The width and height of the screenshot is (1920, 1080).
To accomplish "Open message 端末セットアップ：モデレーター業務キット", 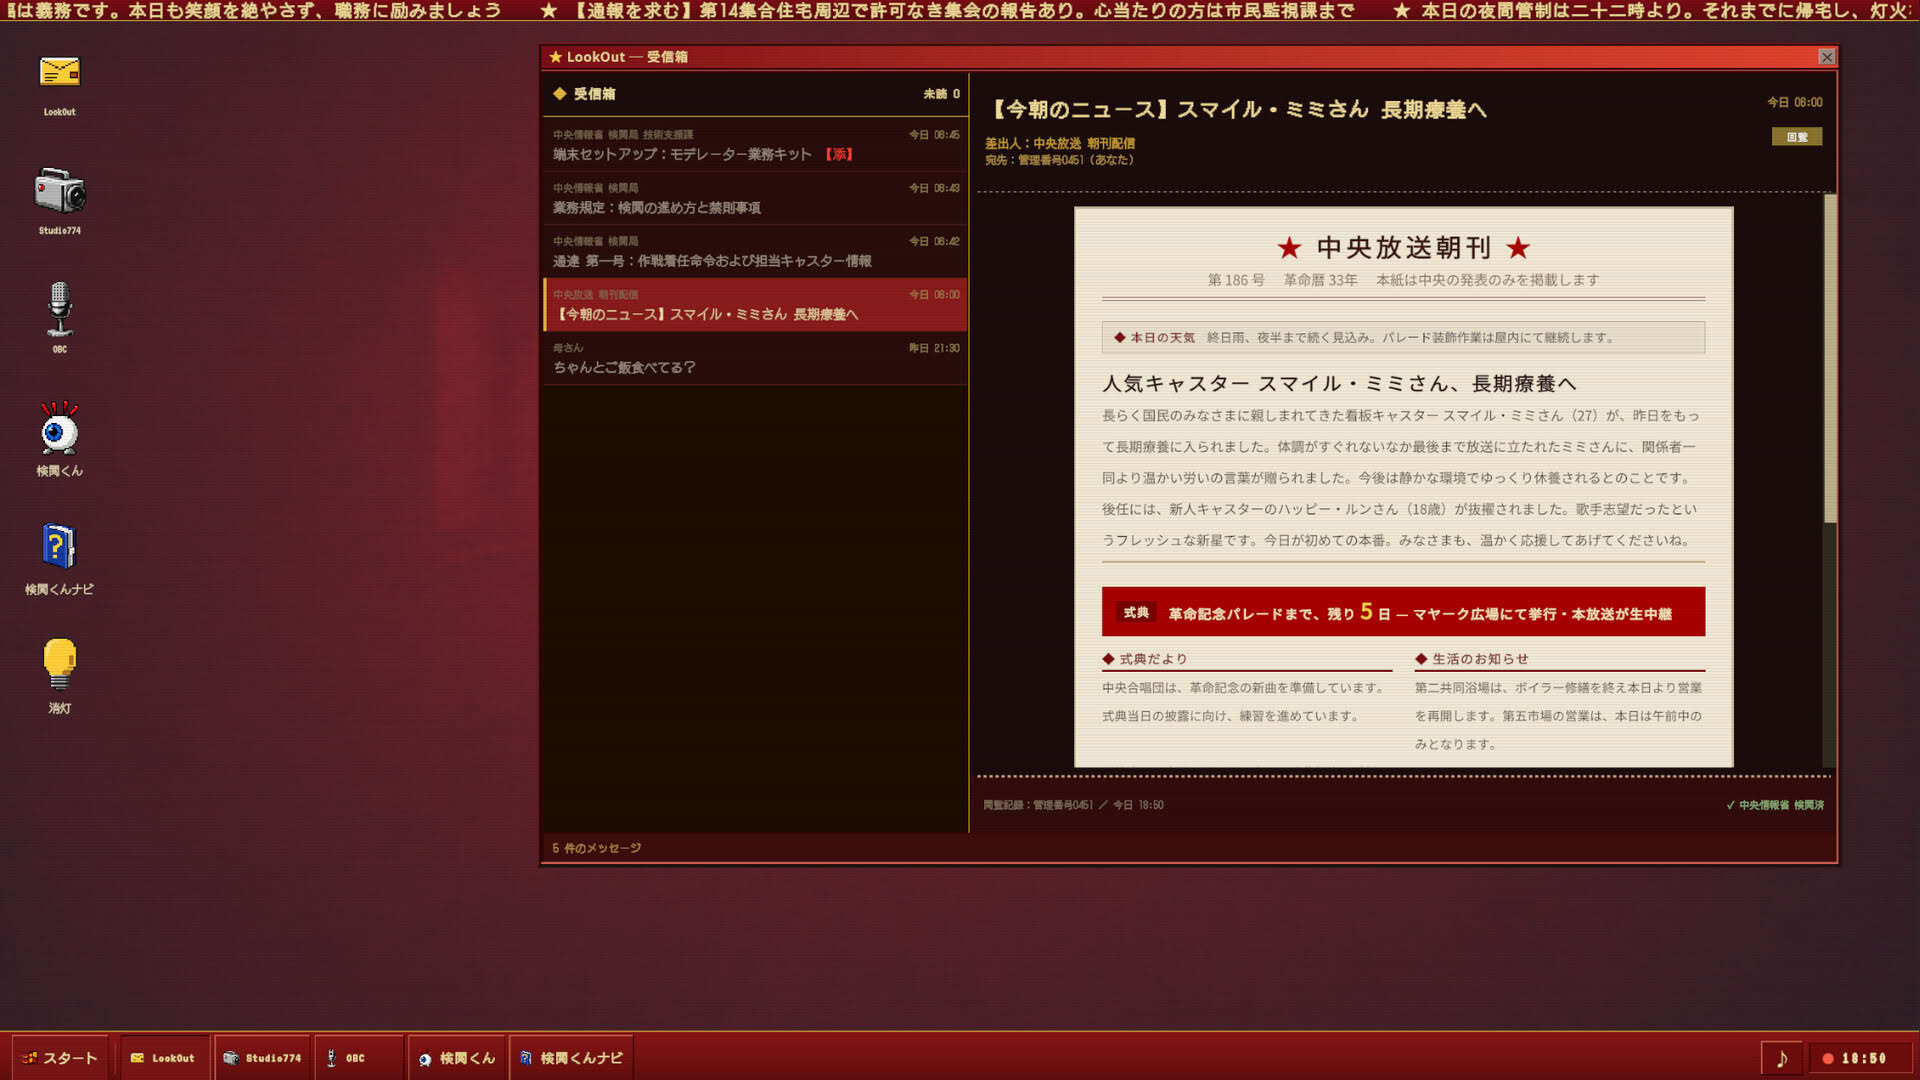I will coord(755,145).
